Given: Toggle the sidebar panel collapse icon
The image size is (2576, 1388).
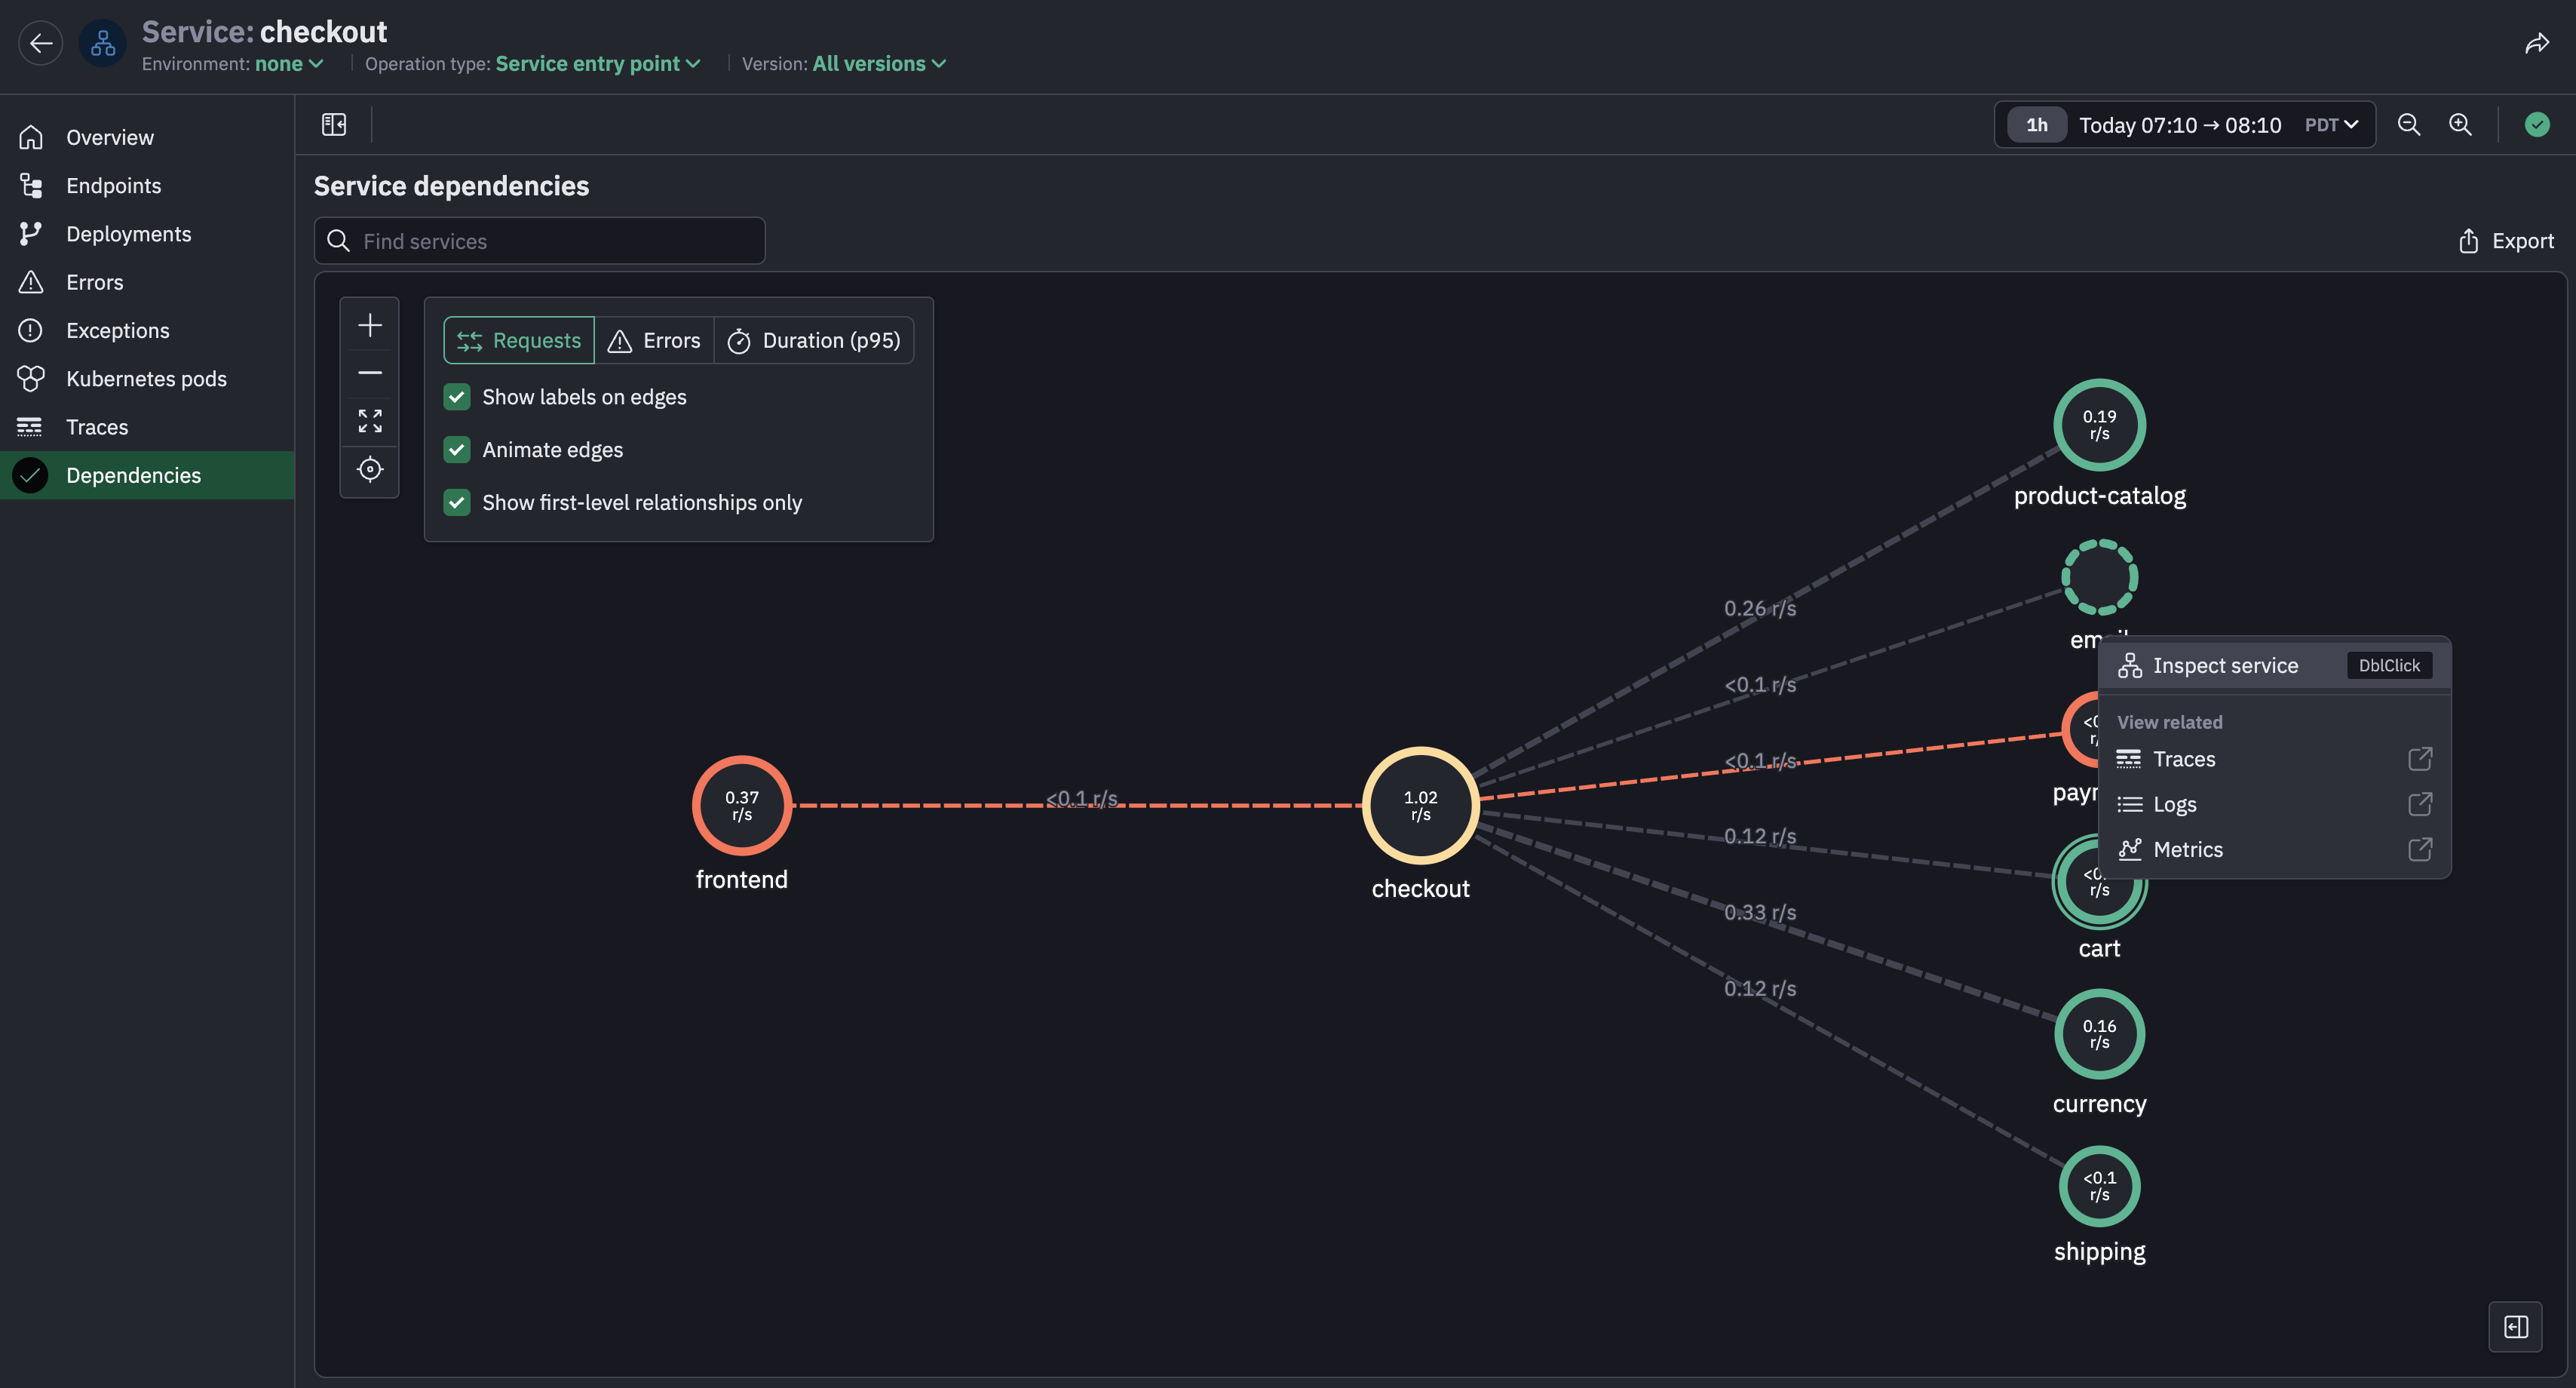Looking at the screenshot, I should (334, 124).
